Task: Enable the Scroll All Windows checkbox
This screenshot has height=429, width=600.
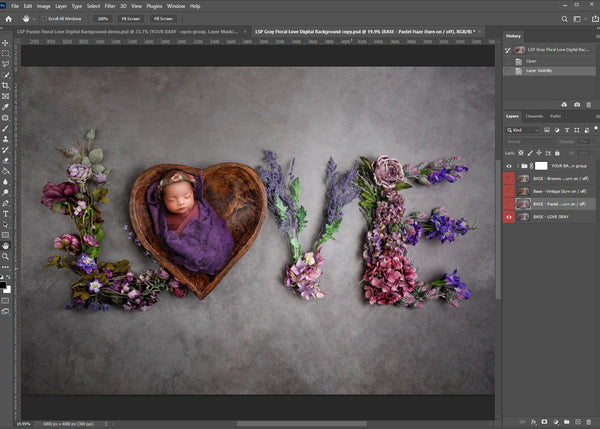Action: 43,18
